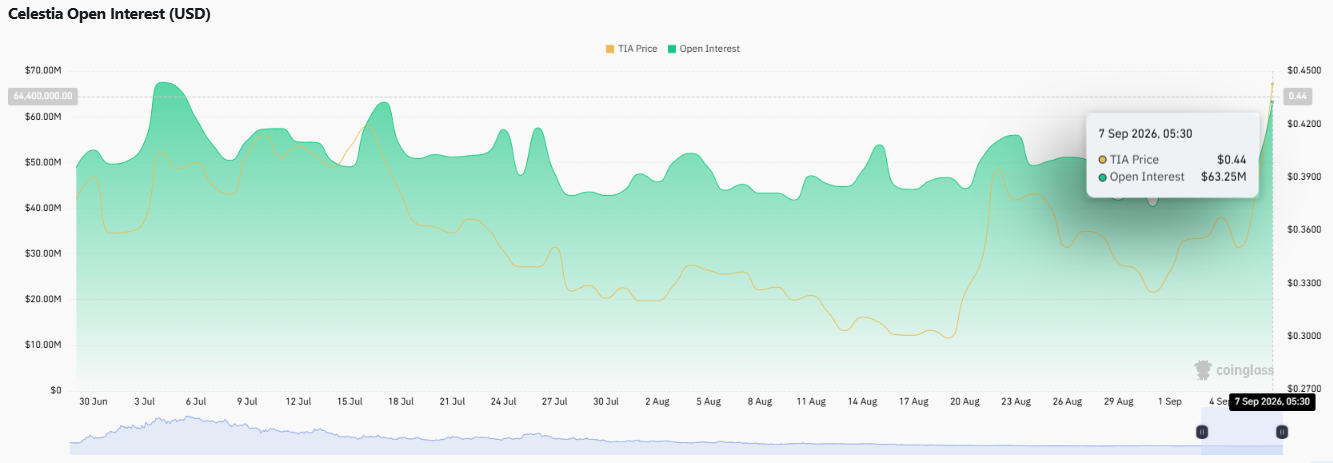The image size is (1333, 463).
Task: Click the $50.00M y-axis label
Action: coord(44,162)
